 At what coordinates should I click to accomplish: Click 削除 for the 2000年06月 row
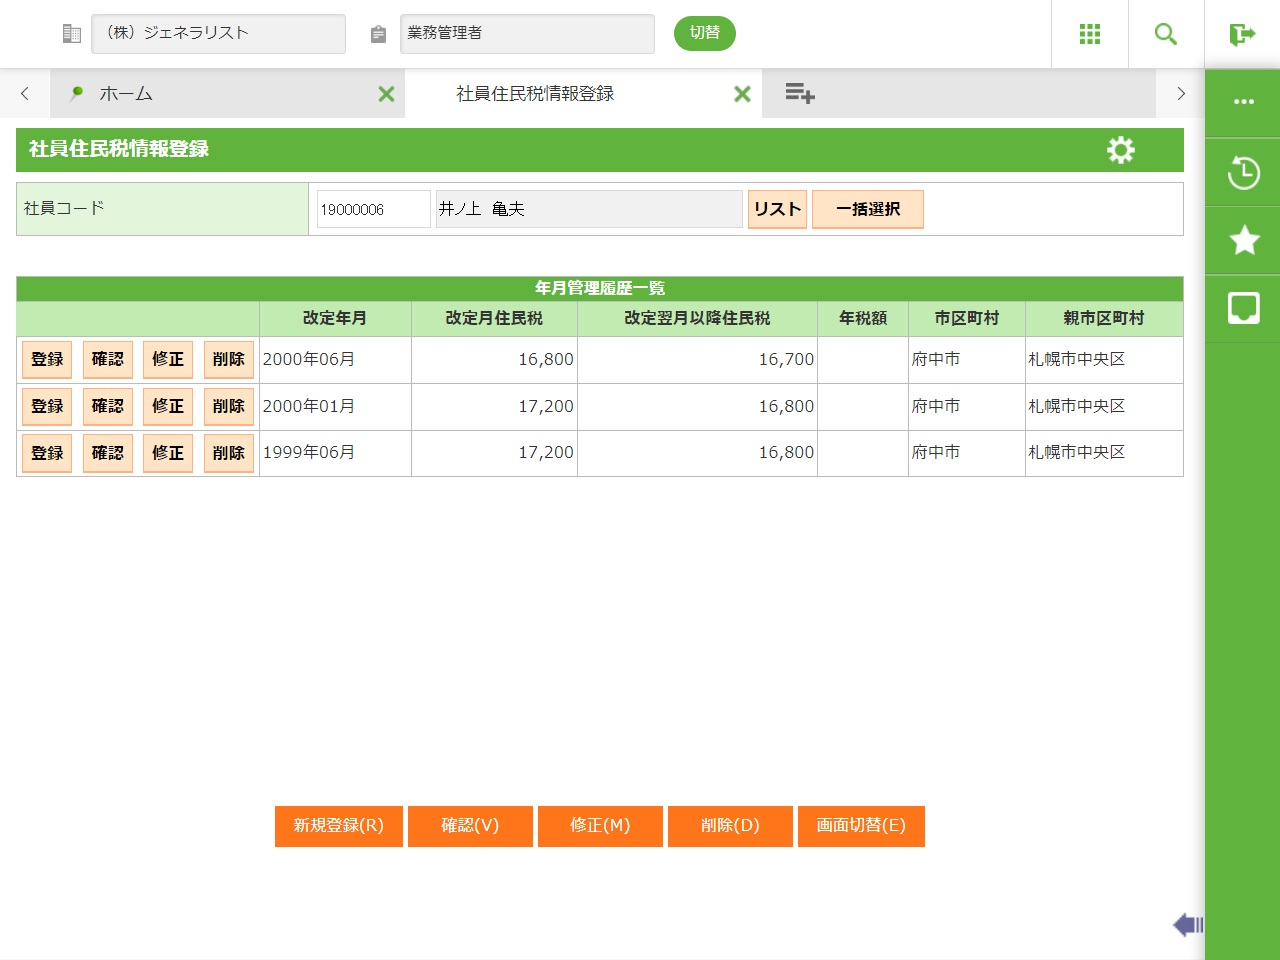[x=228, y=360]
